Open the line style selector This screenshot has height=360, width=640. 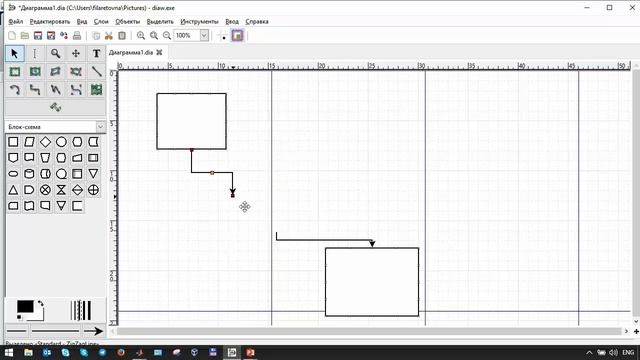(55, 331)
